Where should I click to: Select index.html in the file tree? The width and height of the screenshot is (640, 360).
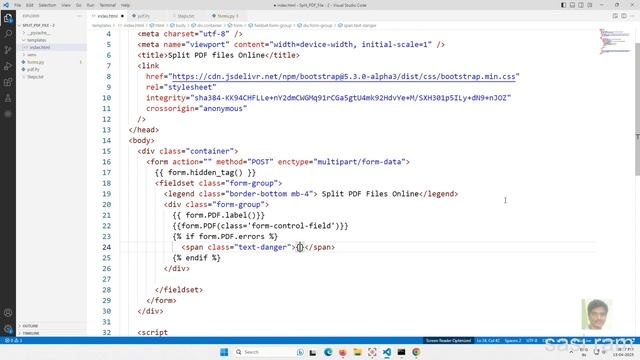coord(40,47)
